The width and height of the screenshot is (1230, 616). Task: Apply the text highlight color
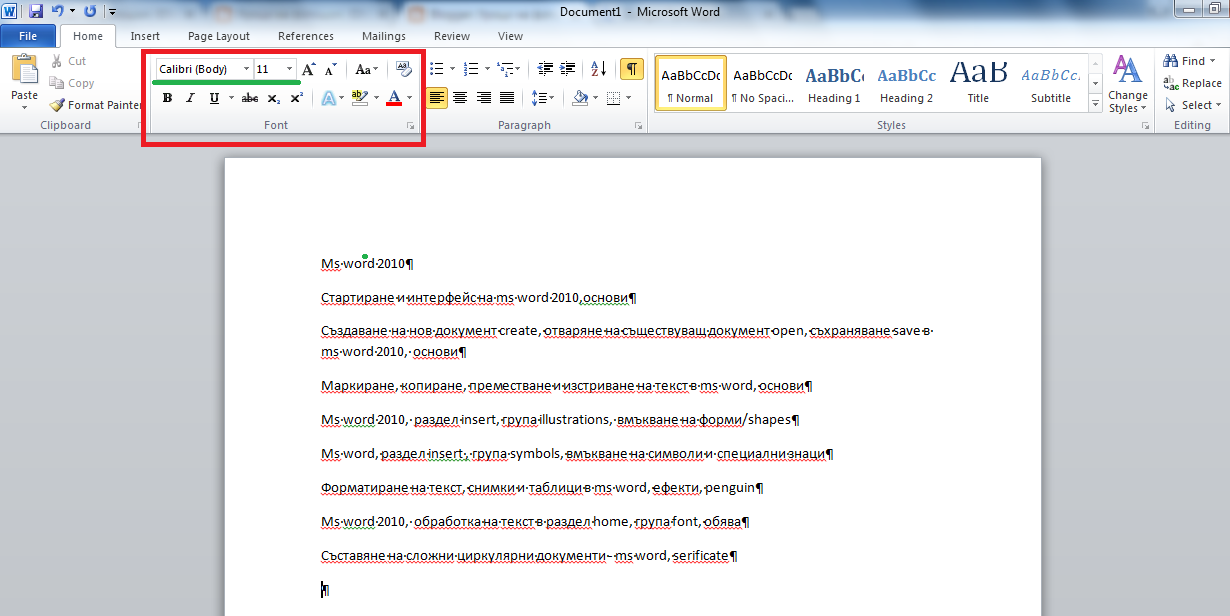click(360, 98)
